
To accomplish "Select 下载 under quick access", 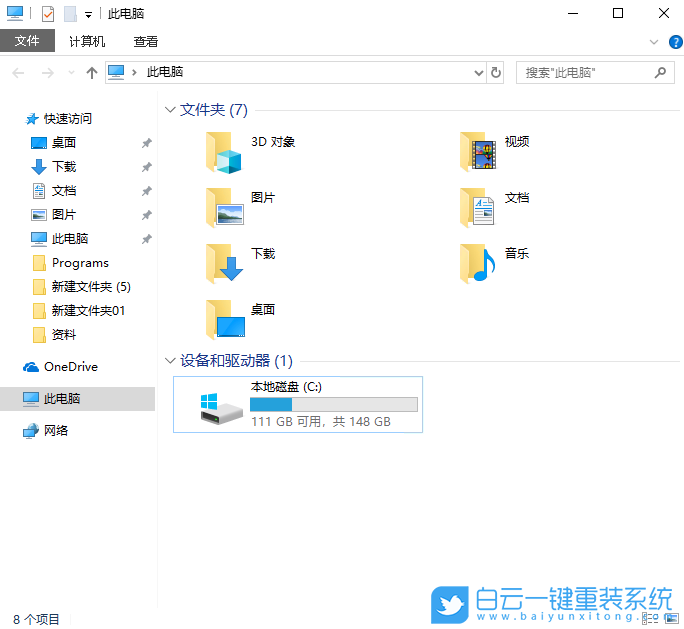I will coord(64,167).
